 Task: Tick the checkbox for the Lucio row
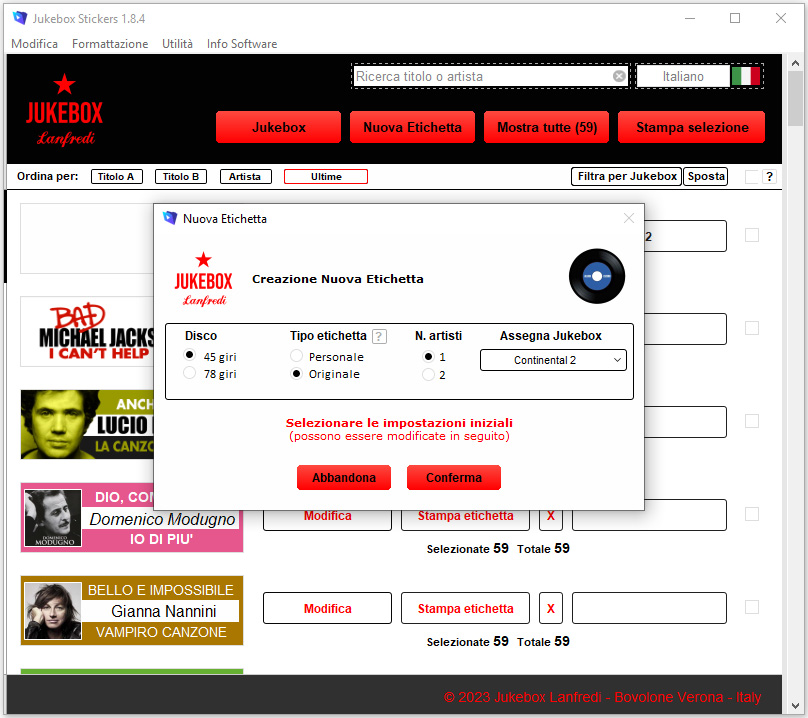(x=752, y=421)
